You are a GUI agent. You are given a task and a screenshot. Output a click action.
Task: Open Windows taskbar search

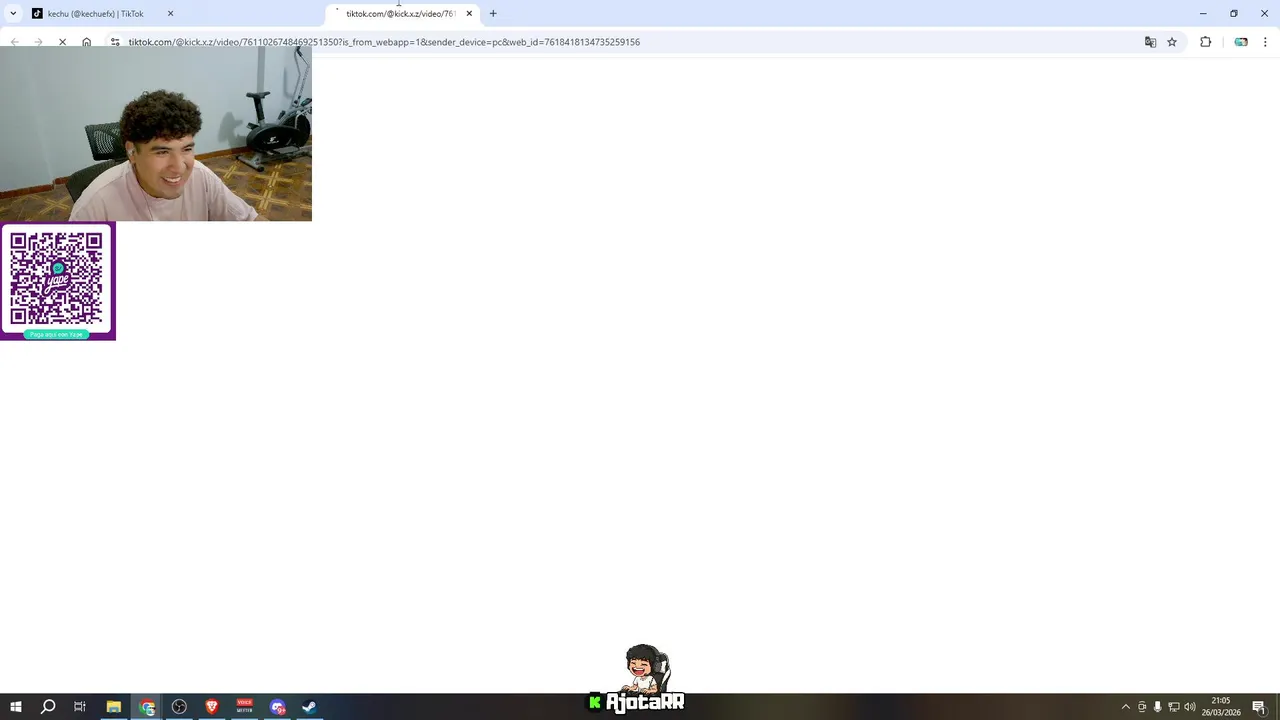point(47,707)
